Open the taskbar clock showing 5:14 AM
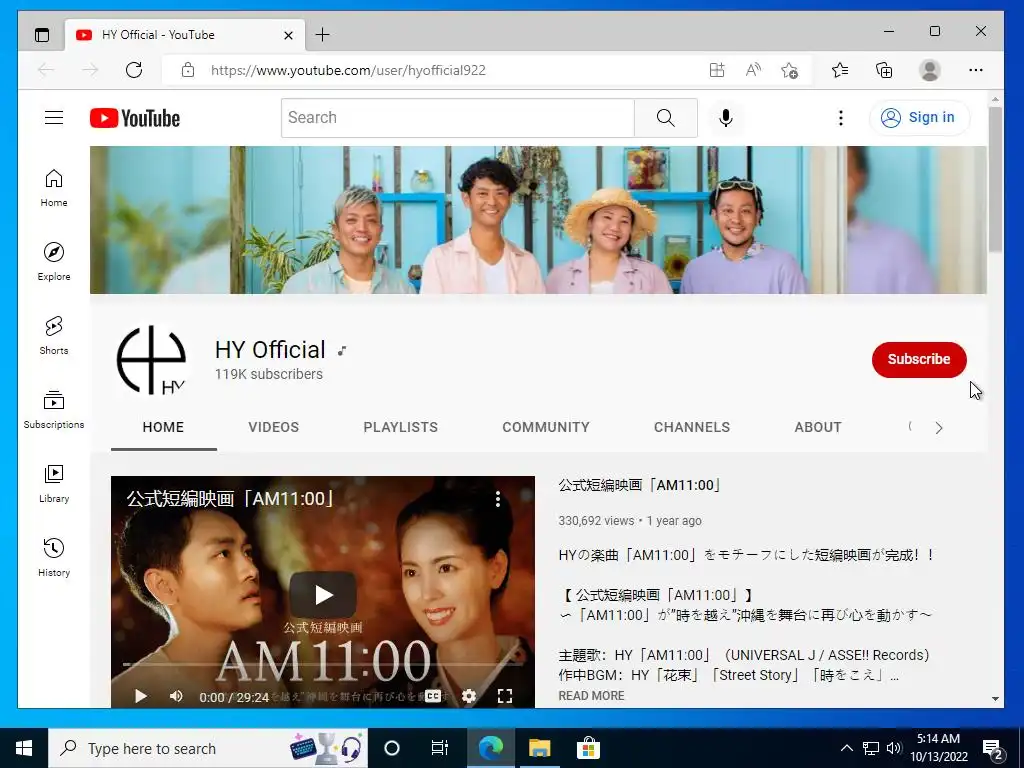This screenshot has height=768, width=1024. click(x=938, y=748)
